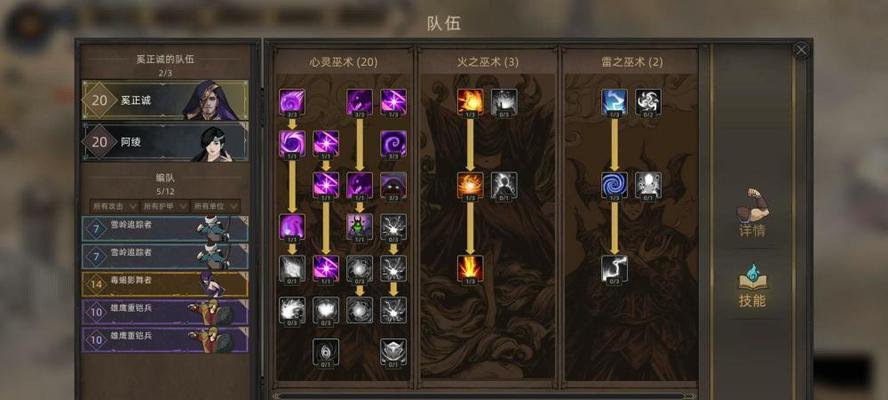Screen dimensions: 888x400
Task: Choose the bottom flame skill in fire tree
Action: tap(471, 268)
